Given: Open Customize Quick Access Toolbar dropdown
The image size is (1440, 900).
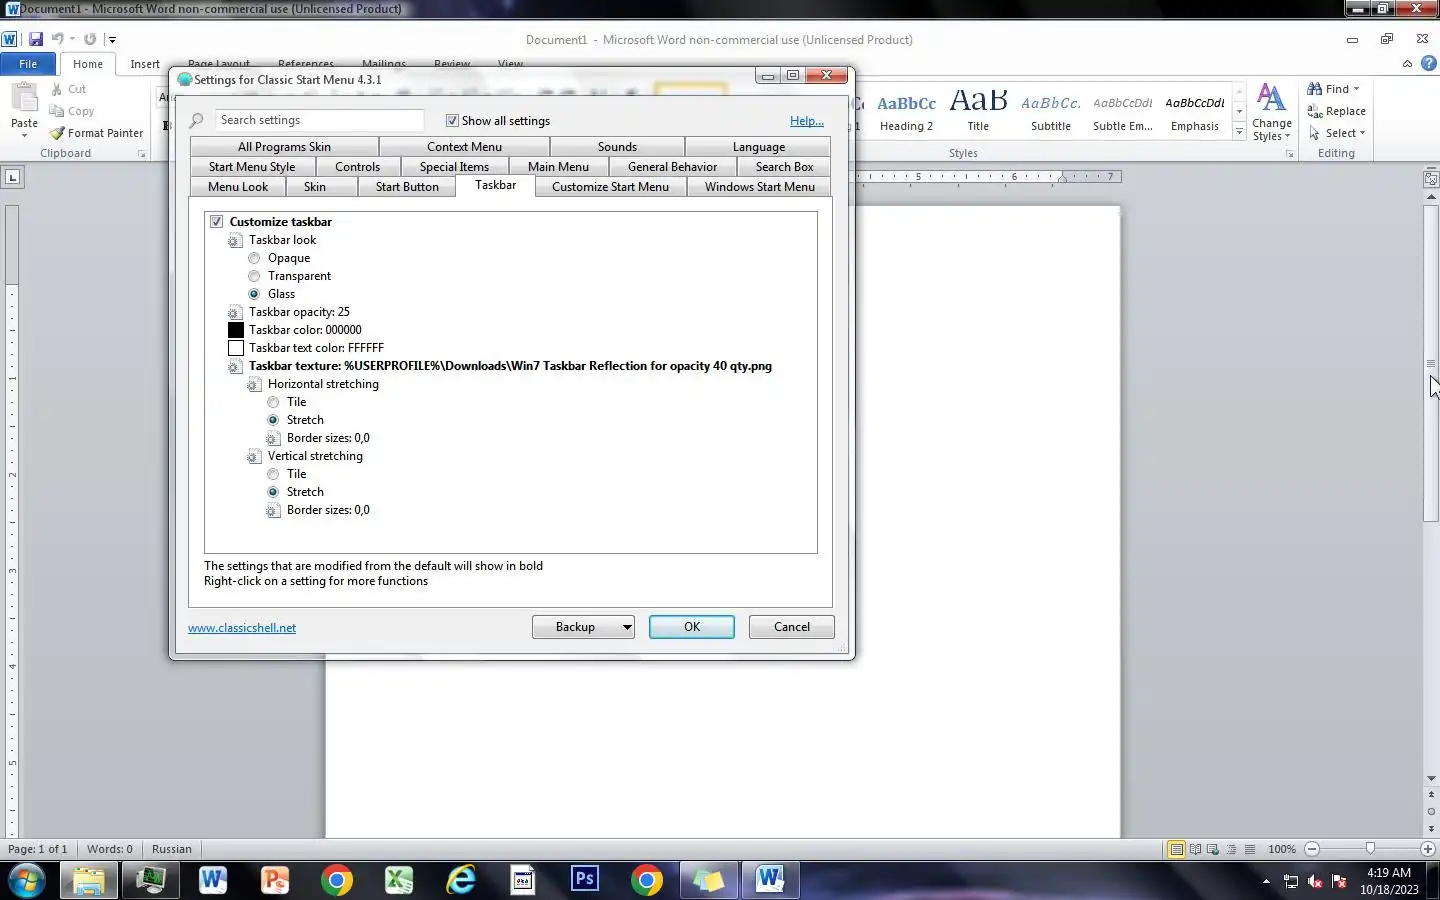Looking at the screenshot, I should point(112,40).
